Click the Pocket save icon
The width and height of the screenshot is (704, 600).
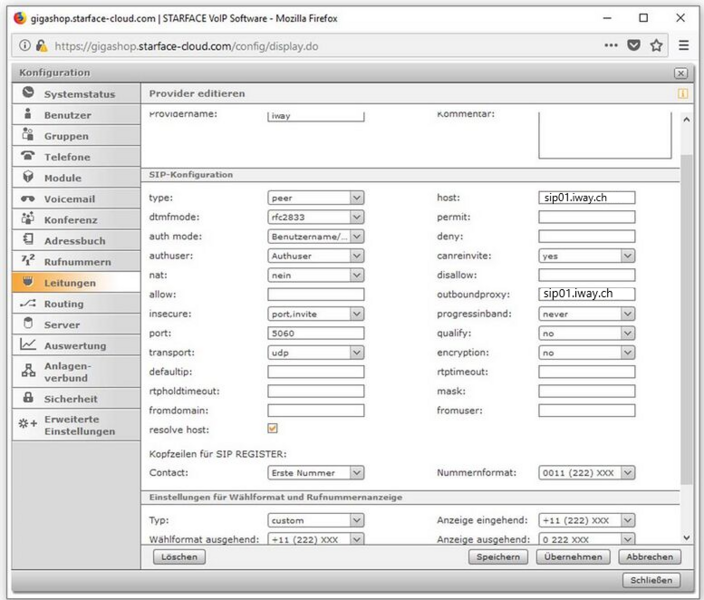point(634,45)
